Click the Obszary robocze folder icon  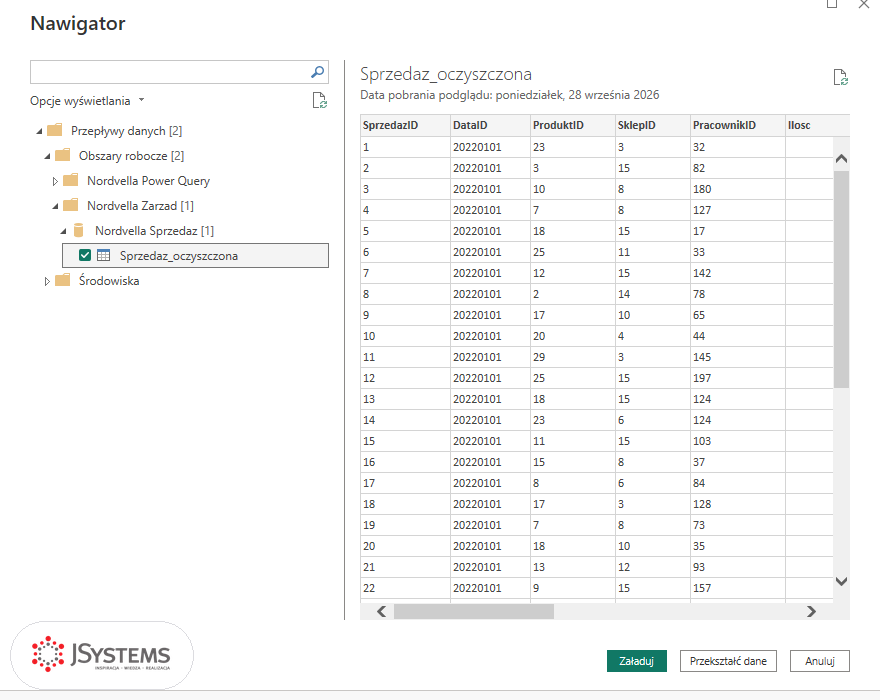tap(63, 155)
